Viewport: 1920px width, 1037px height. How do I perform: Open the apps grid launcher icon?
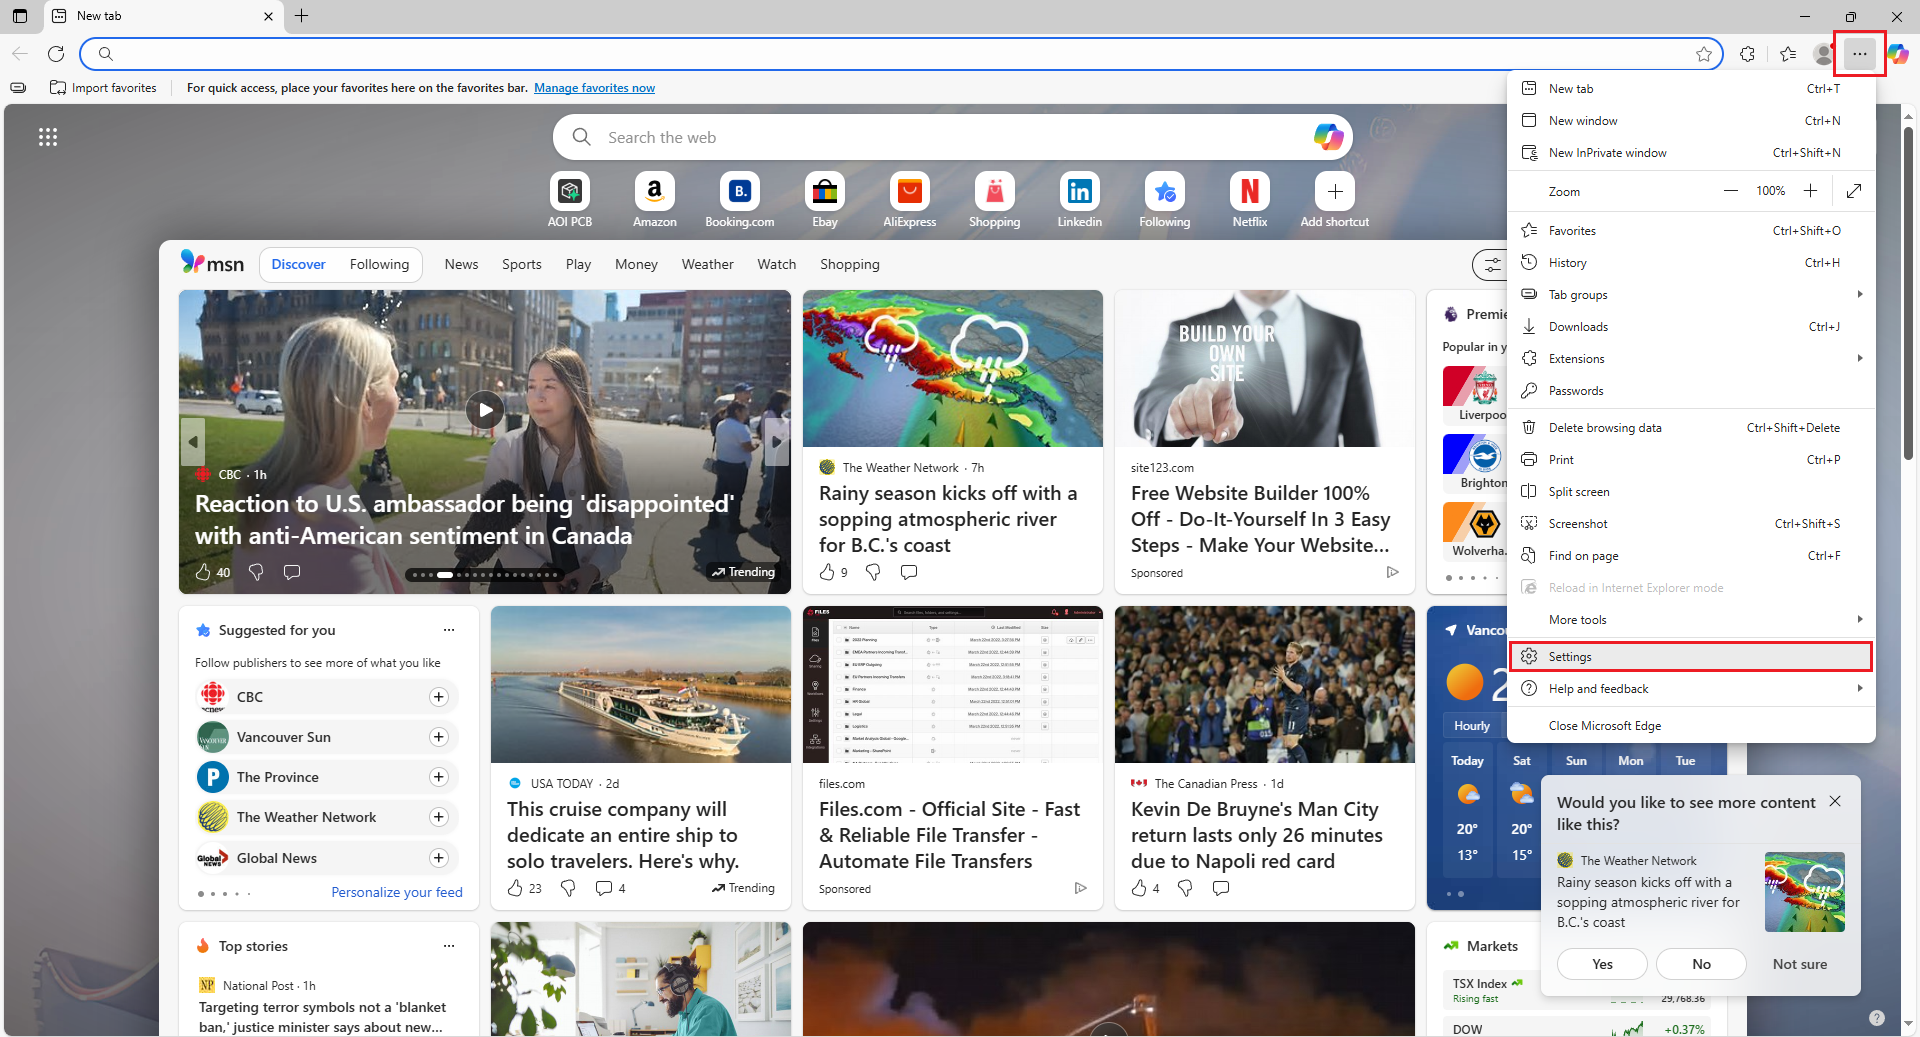(48, 137)
